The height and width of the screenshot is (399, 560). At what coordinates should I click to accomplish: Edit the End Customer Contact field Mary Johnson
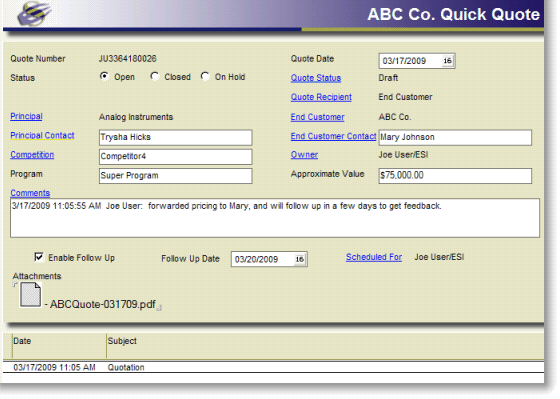455,138
